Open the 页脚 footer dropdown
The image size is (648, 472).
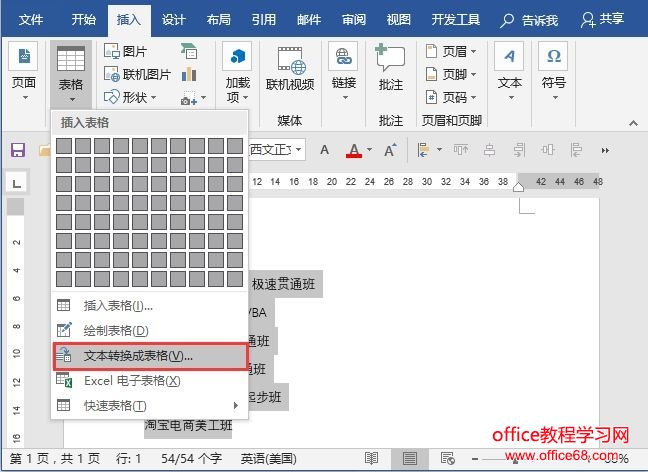451,74
